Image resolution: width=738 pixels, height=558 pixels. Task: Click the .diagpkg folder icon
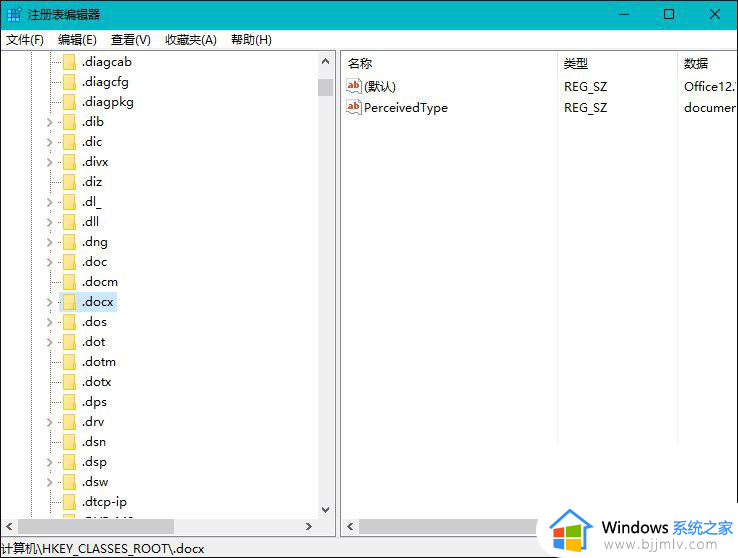[x=69, y=102]
